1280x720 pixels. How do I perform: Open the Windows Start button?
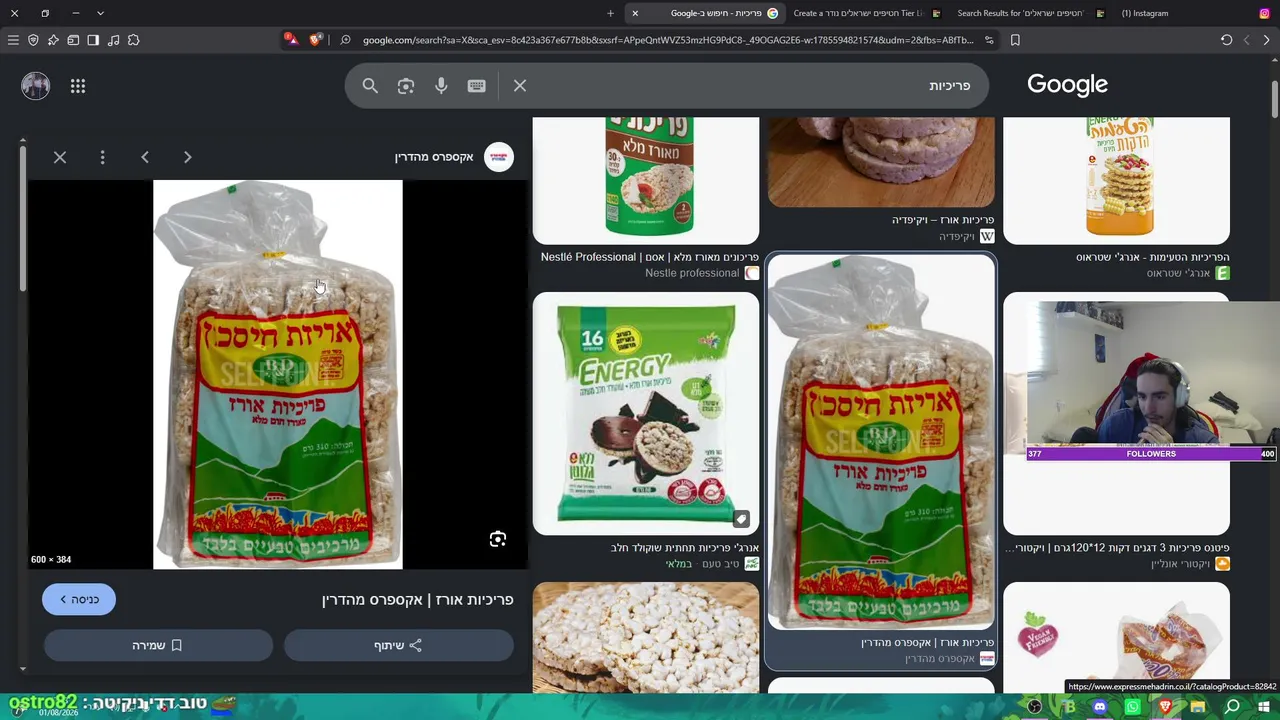coord(1264,707)
